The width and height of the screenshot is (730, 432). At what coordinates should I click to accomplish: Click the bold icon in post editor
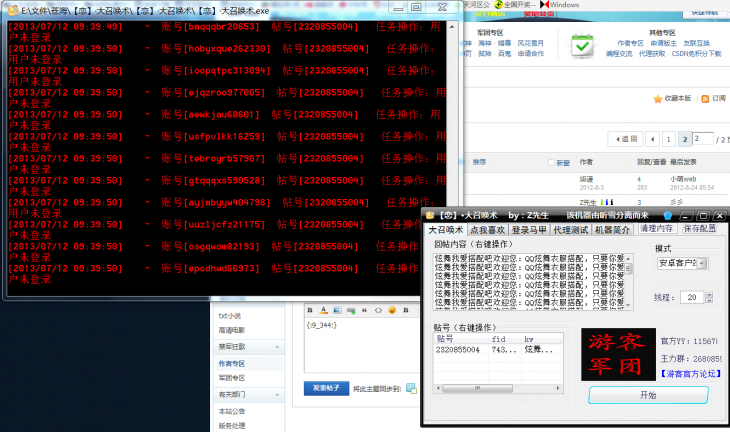(x=310, y=309)
